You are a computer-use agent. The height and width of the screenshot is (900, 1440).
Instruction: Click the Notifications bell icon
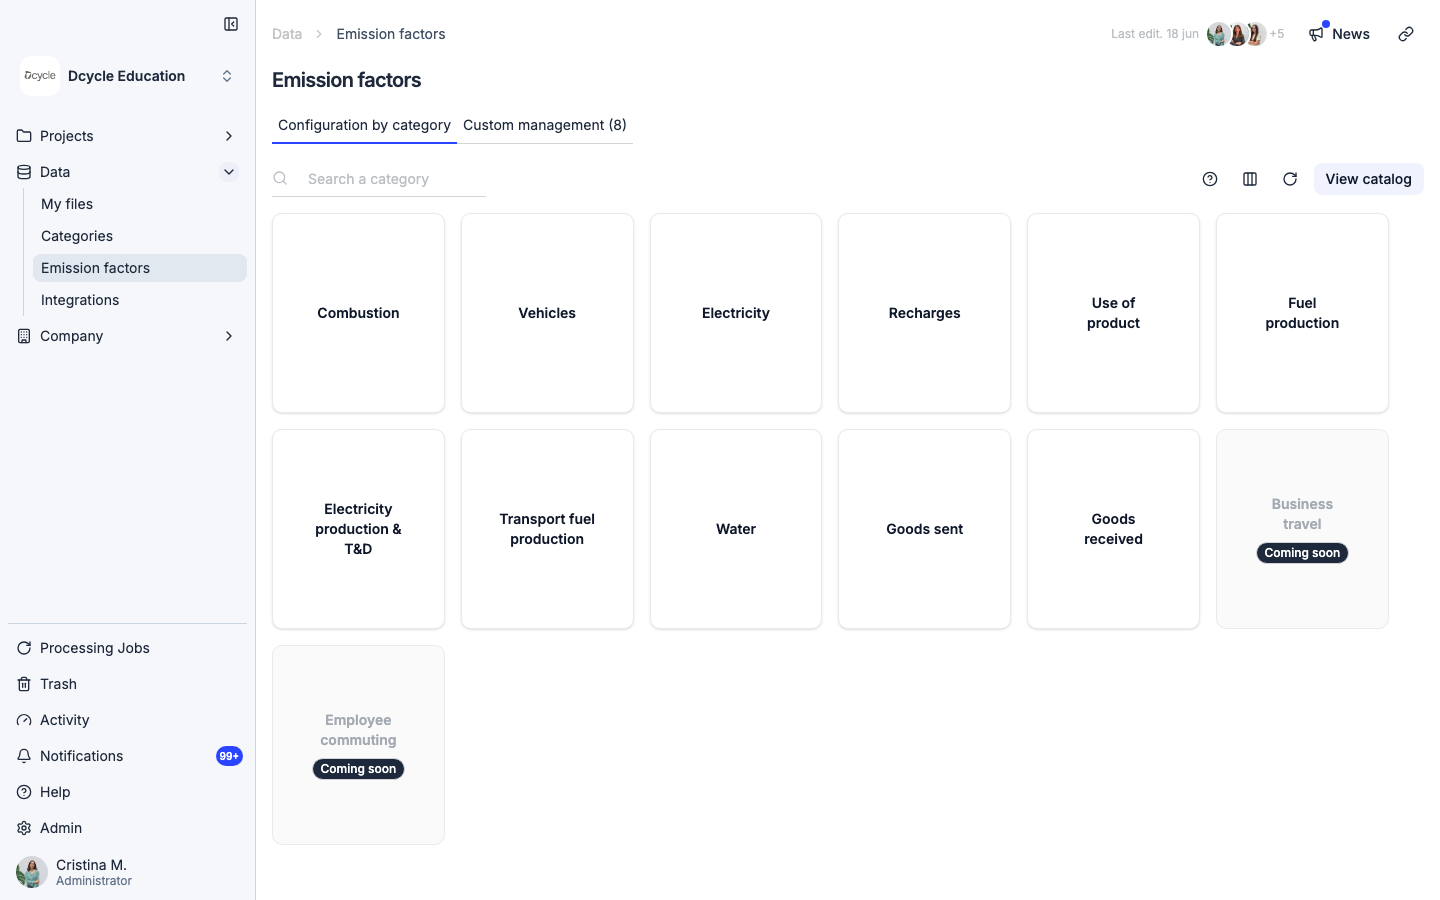[x=24, y=756]
